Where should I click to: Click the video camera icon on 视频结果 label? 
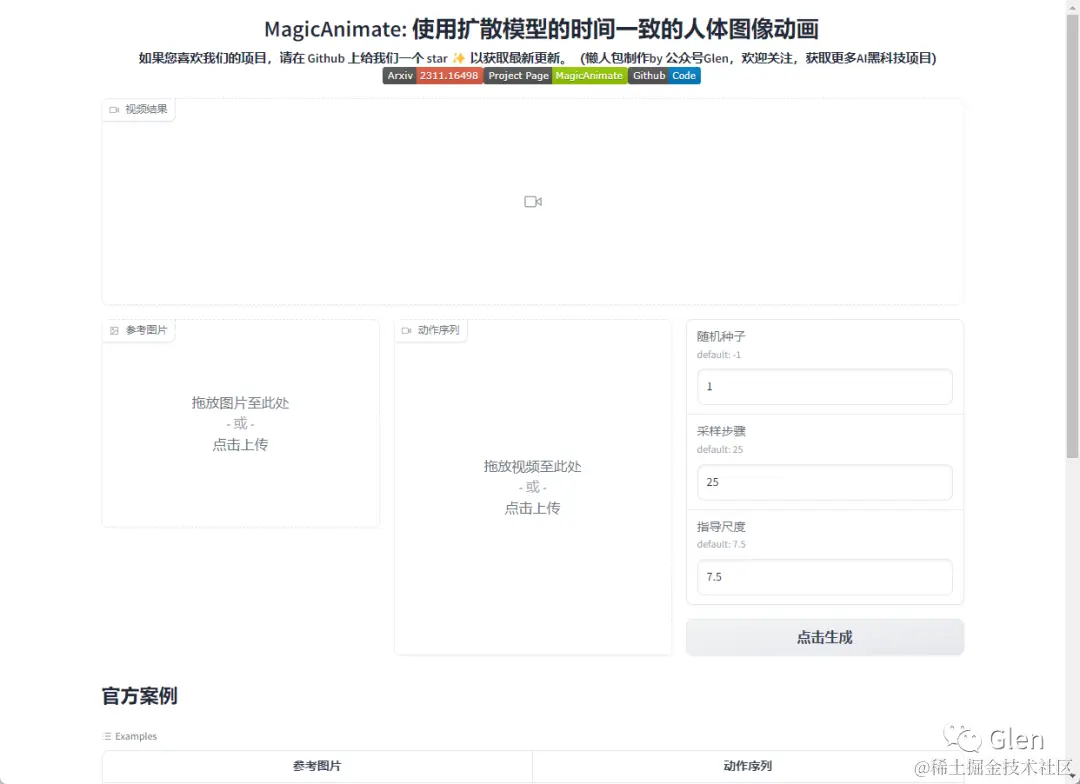pos(115,111)
